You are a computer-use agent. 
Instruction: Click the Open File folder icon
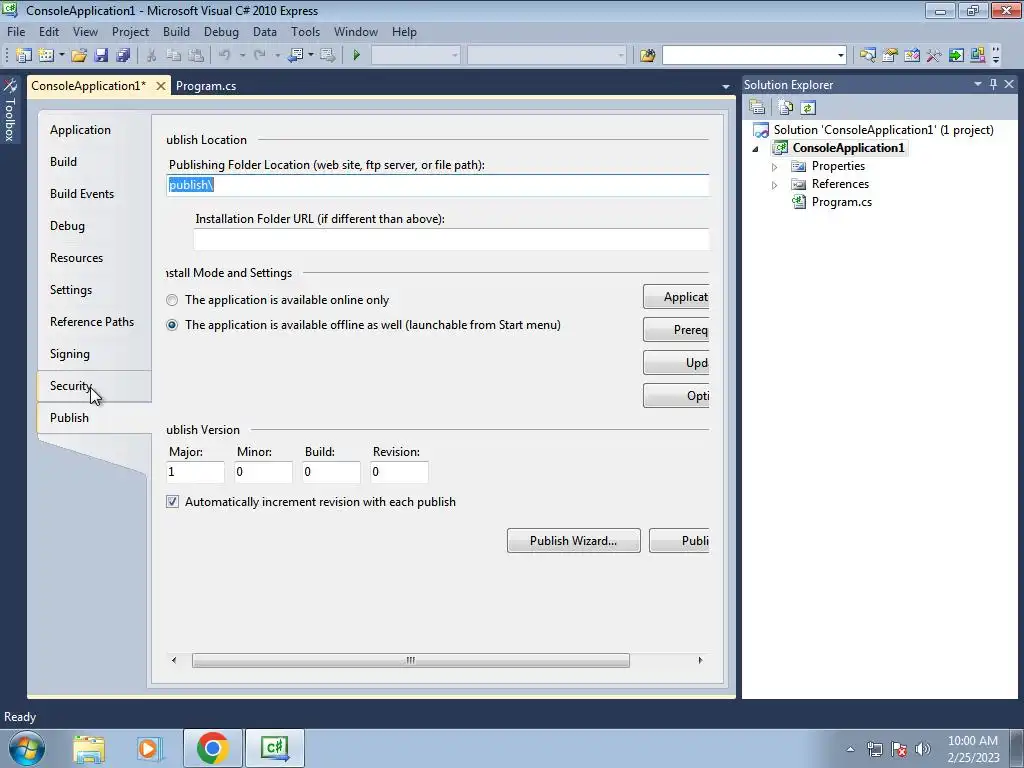79,55
